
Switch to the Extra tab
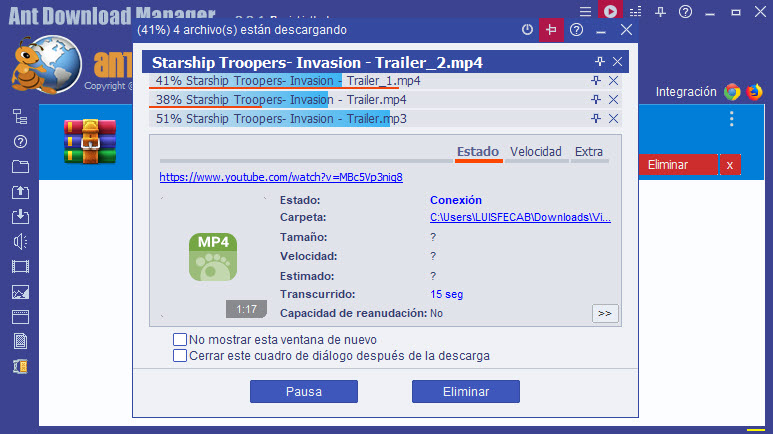pyautogui.click(x=589, y=152)
